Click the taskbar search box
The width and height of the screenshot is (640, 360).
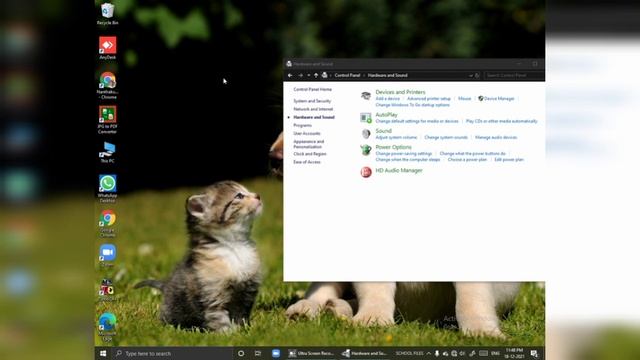pos(172,353)
